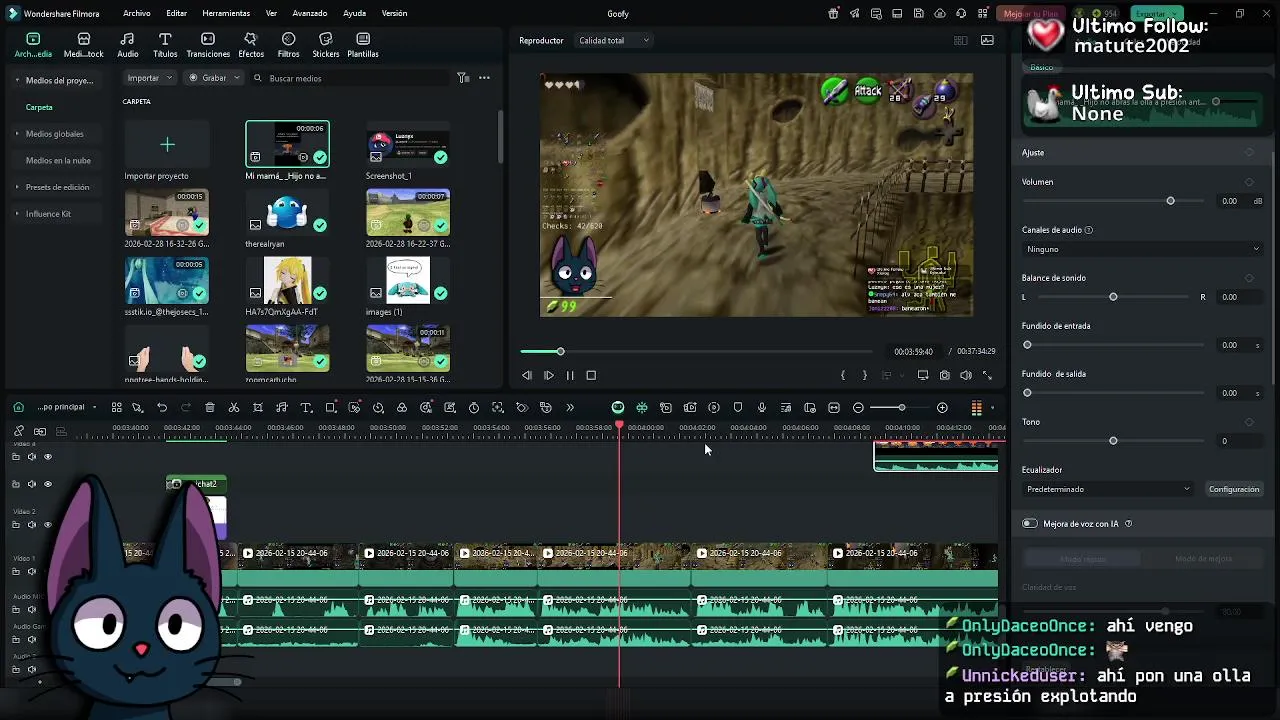The image size is (1280, 720).
Task: Open the Stickers tab
Action: pos(325,45)
